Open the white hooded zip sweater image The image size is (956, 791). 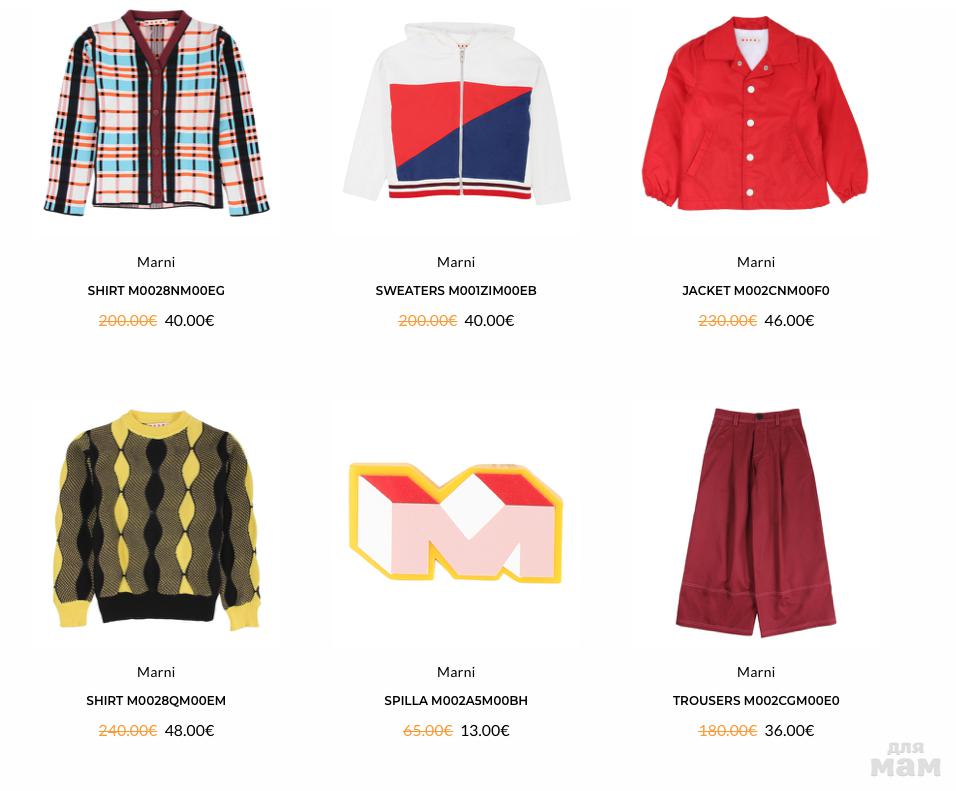(456, 113)
